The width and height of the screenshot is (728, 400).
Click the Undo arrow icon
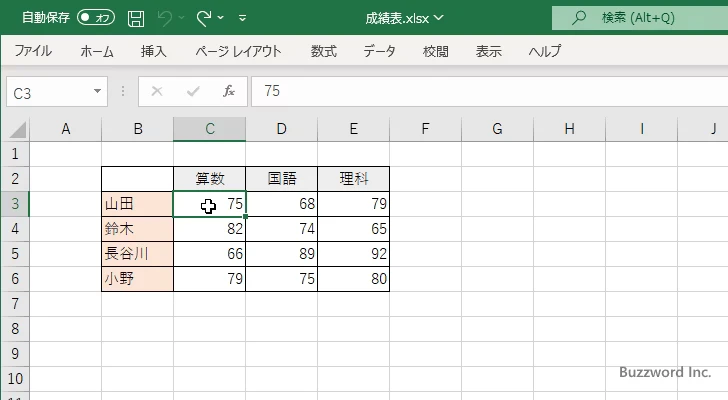click(164, 18)
